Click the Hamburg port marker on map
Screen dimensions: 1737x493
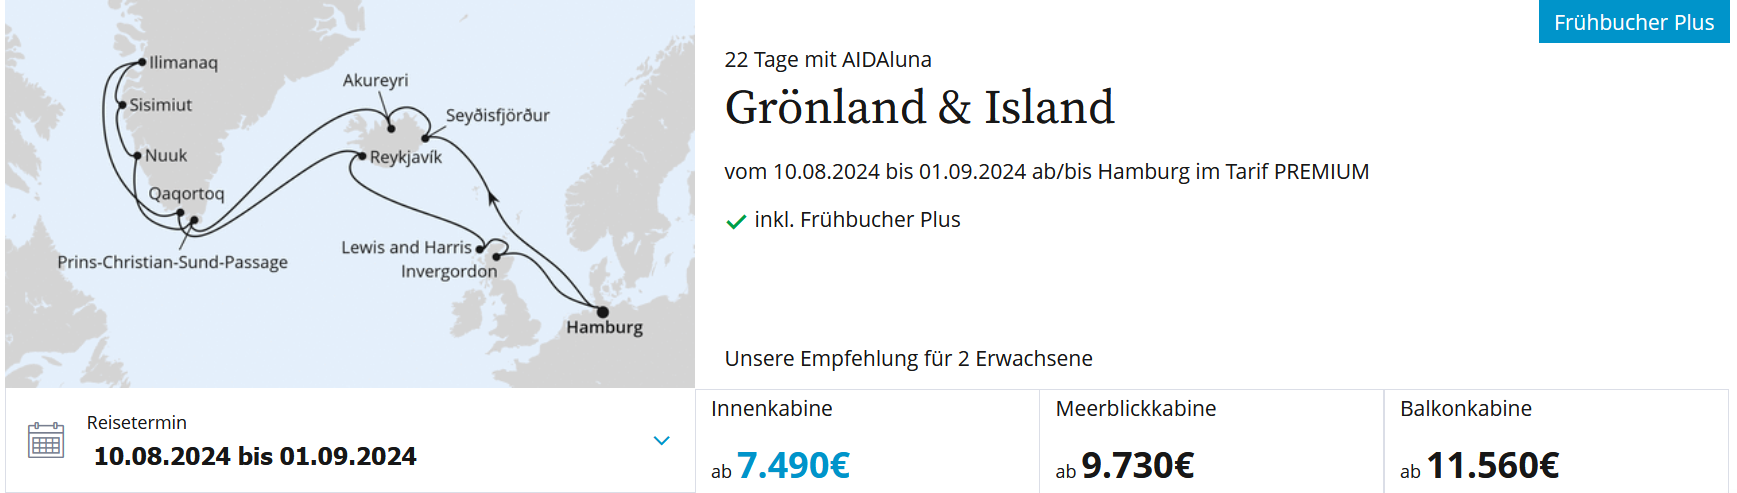(603, 312)
